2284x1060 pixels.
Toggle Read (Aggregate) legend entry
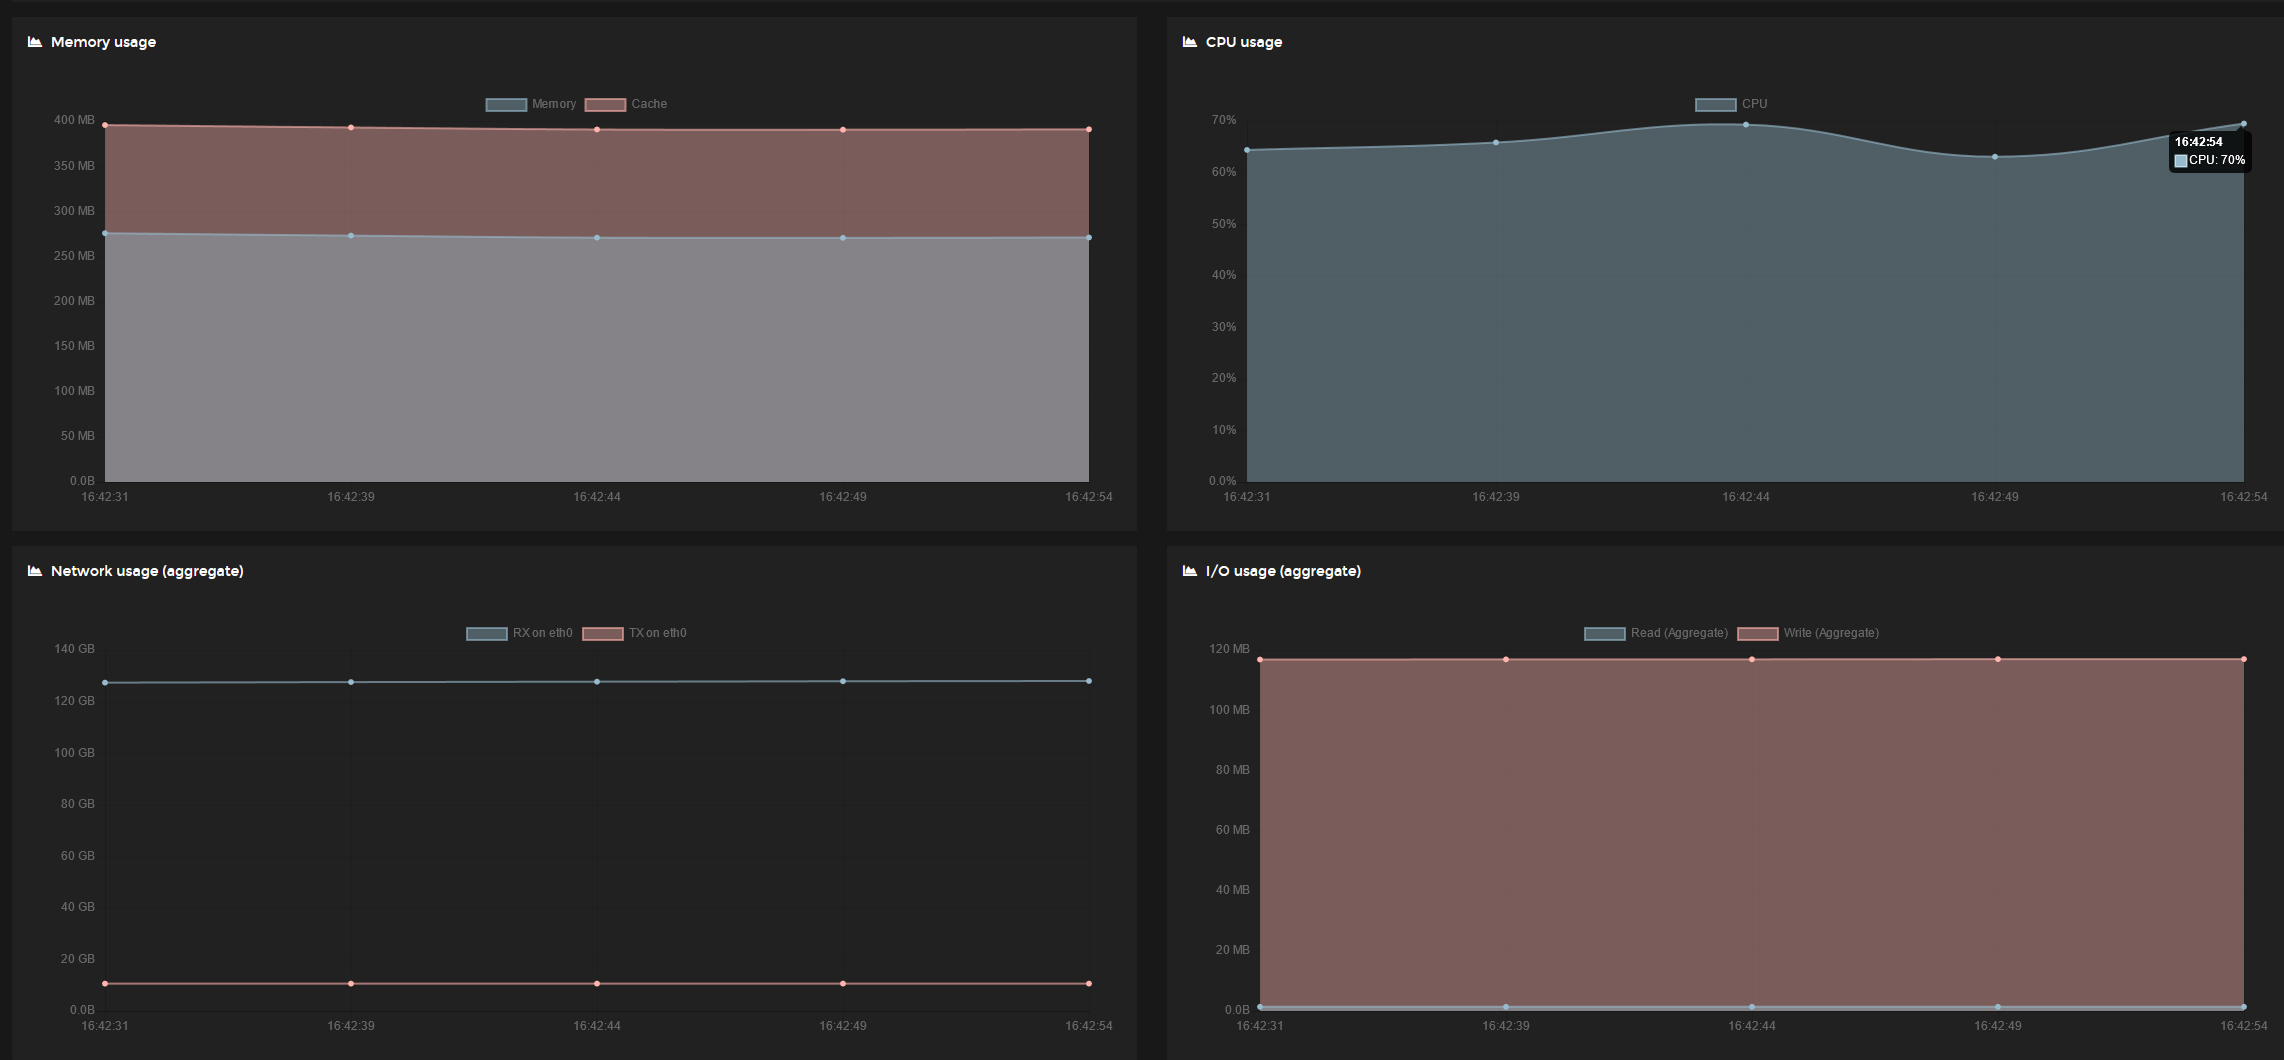click(x=1656, y=633)
